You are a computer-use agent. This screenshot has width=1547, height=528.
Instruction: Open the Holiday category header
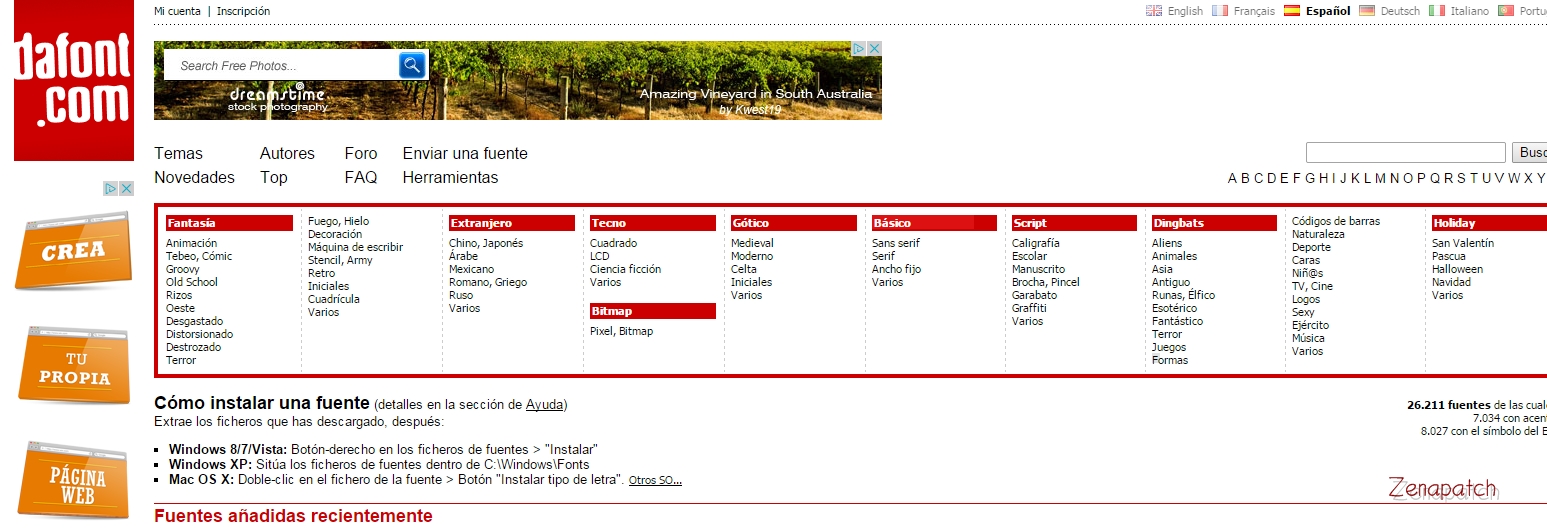click(1489, 223)
